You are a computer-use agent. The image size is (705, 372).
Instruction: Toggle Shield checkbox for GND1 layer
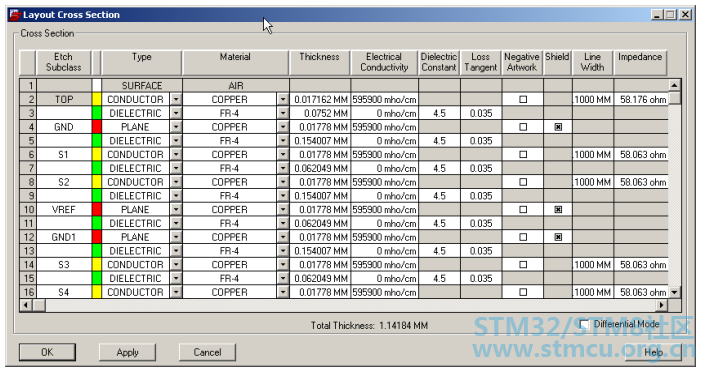pyautogui.click(x=558, y=237)
